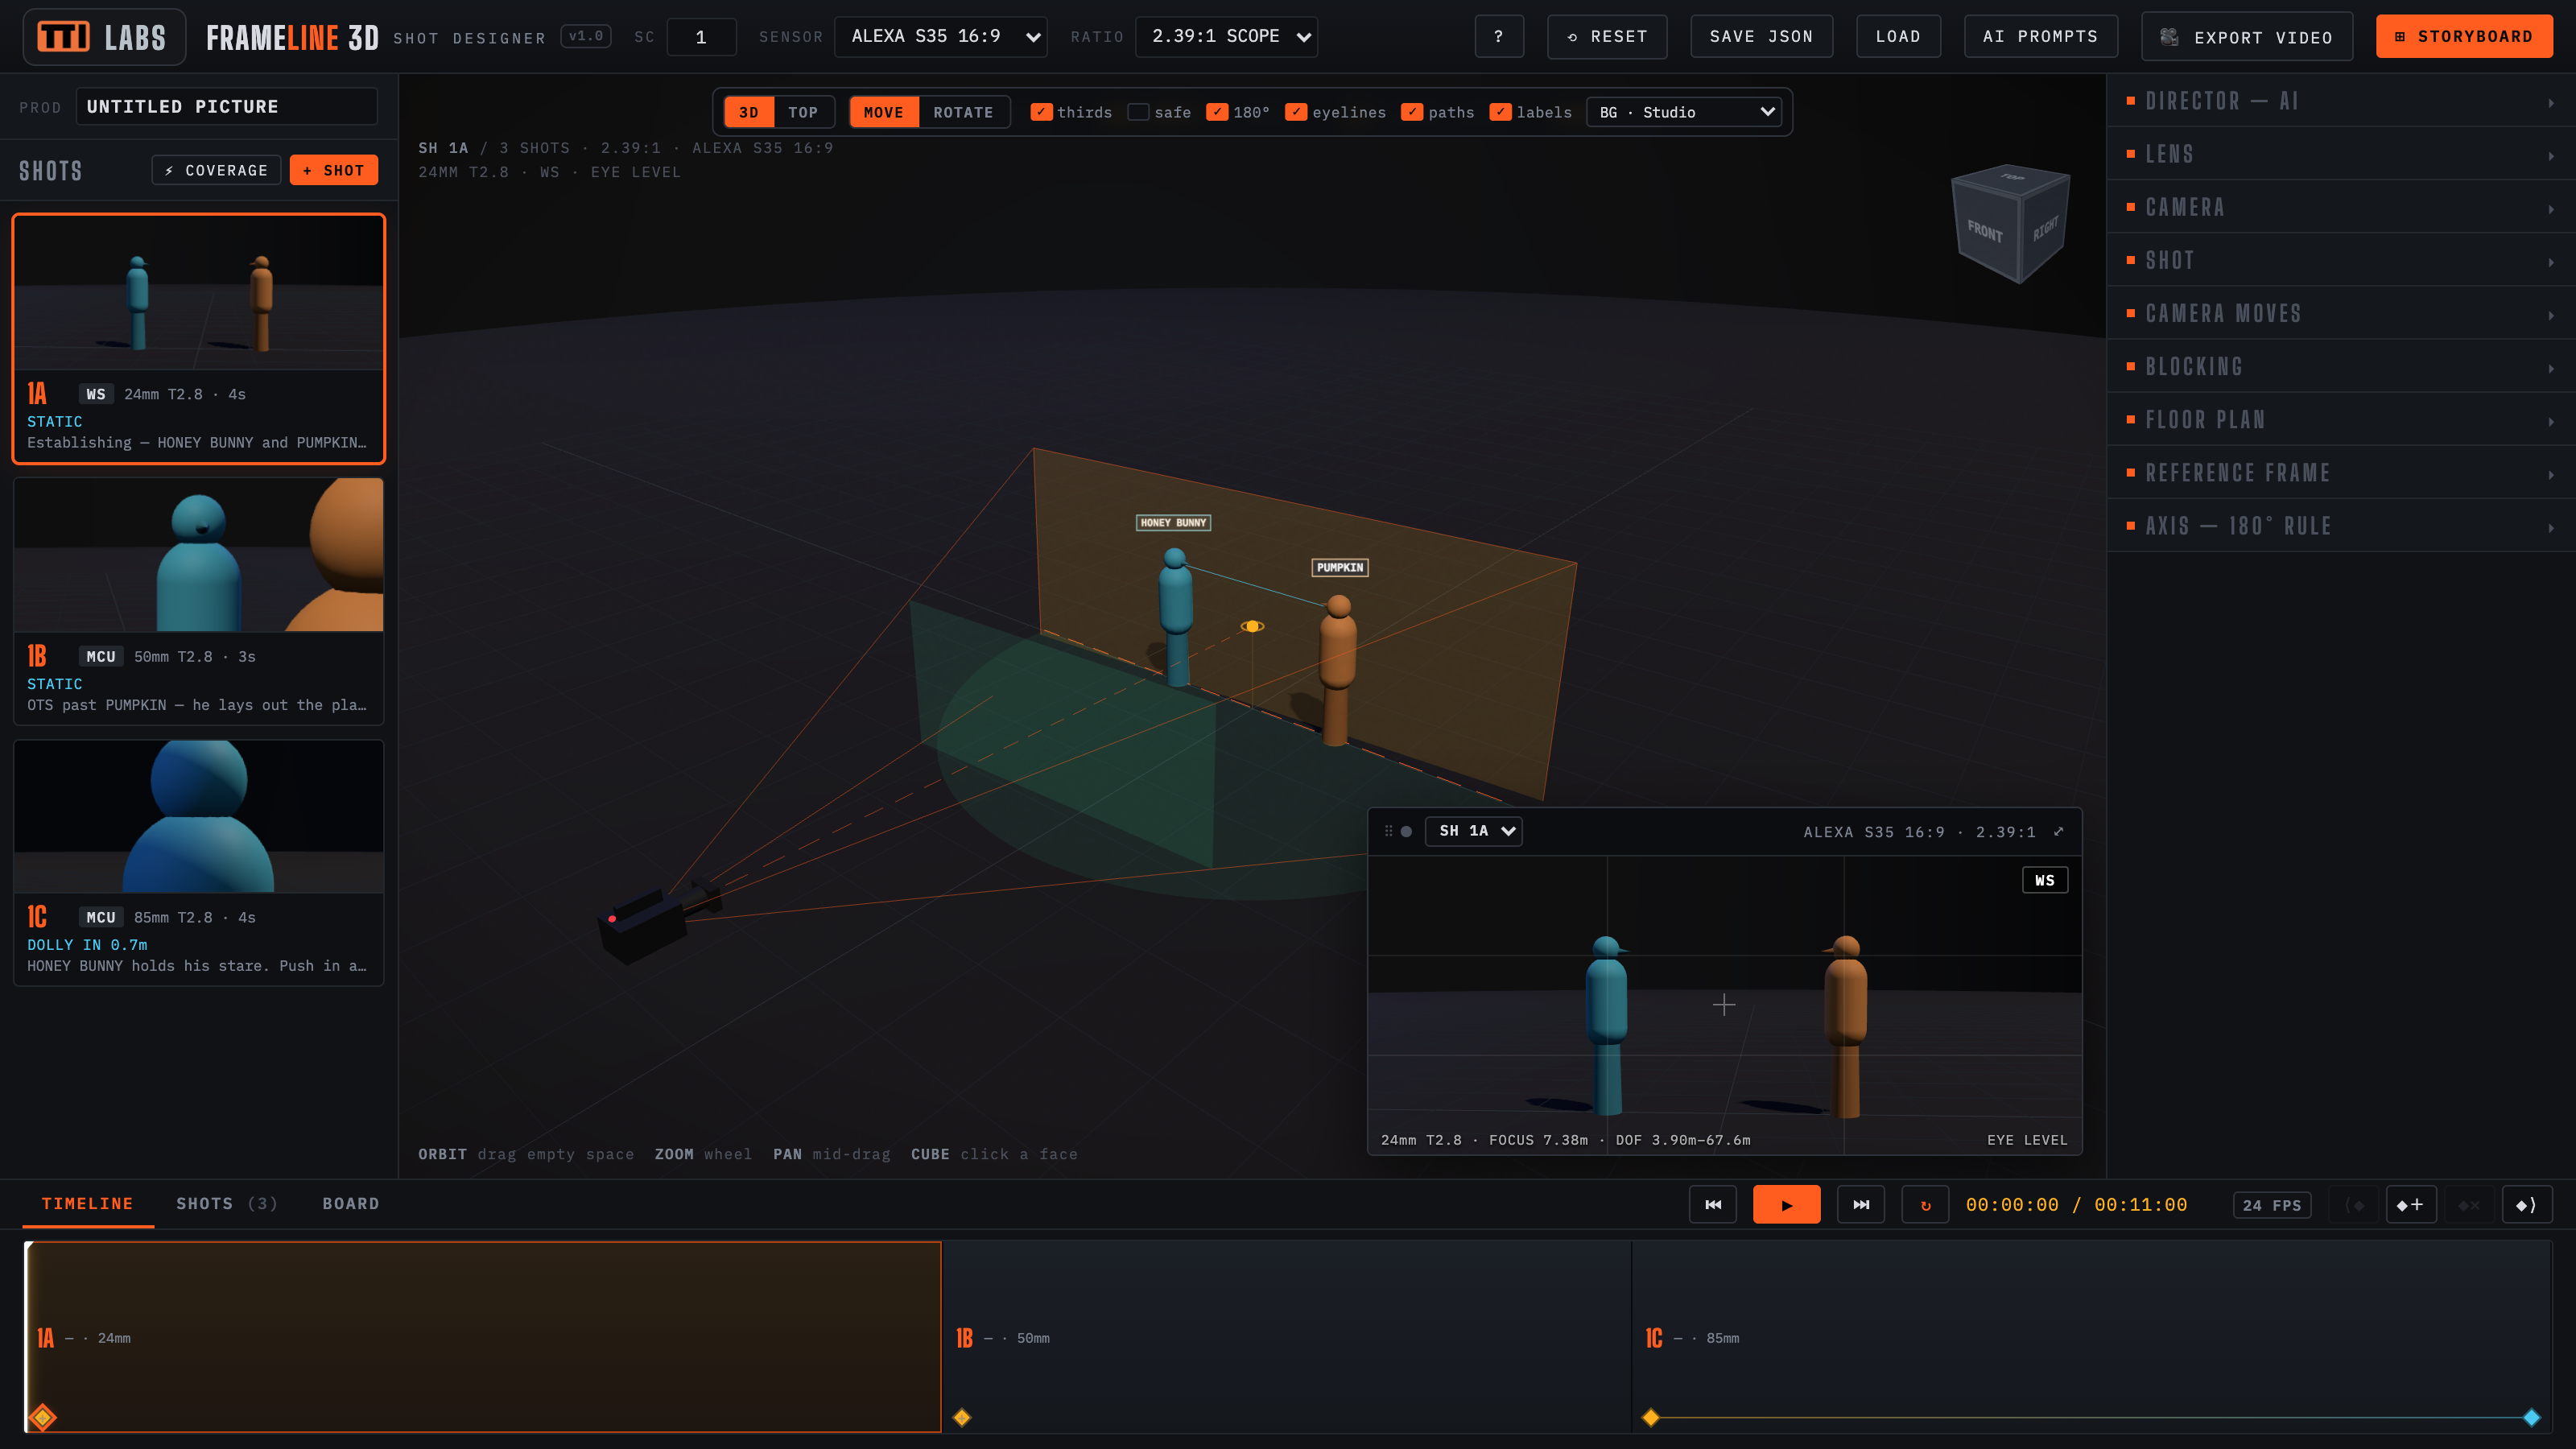Image resolution: width=2576 pixels, height=1449 pixels.
Task: Expand the camera preview with the arrow icon
Action: (x=2058, y=831)
